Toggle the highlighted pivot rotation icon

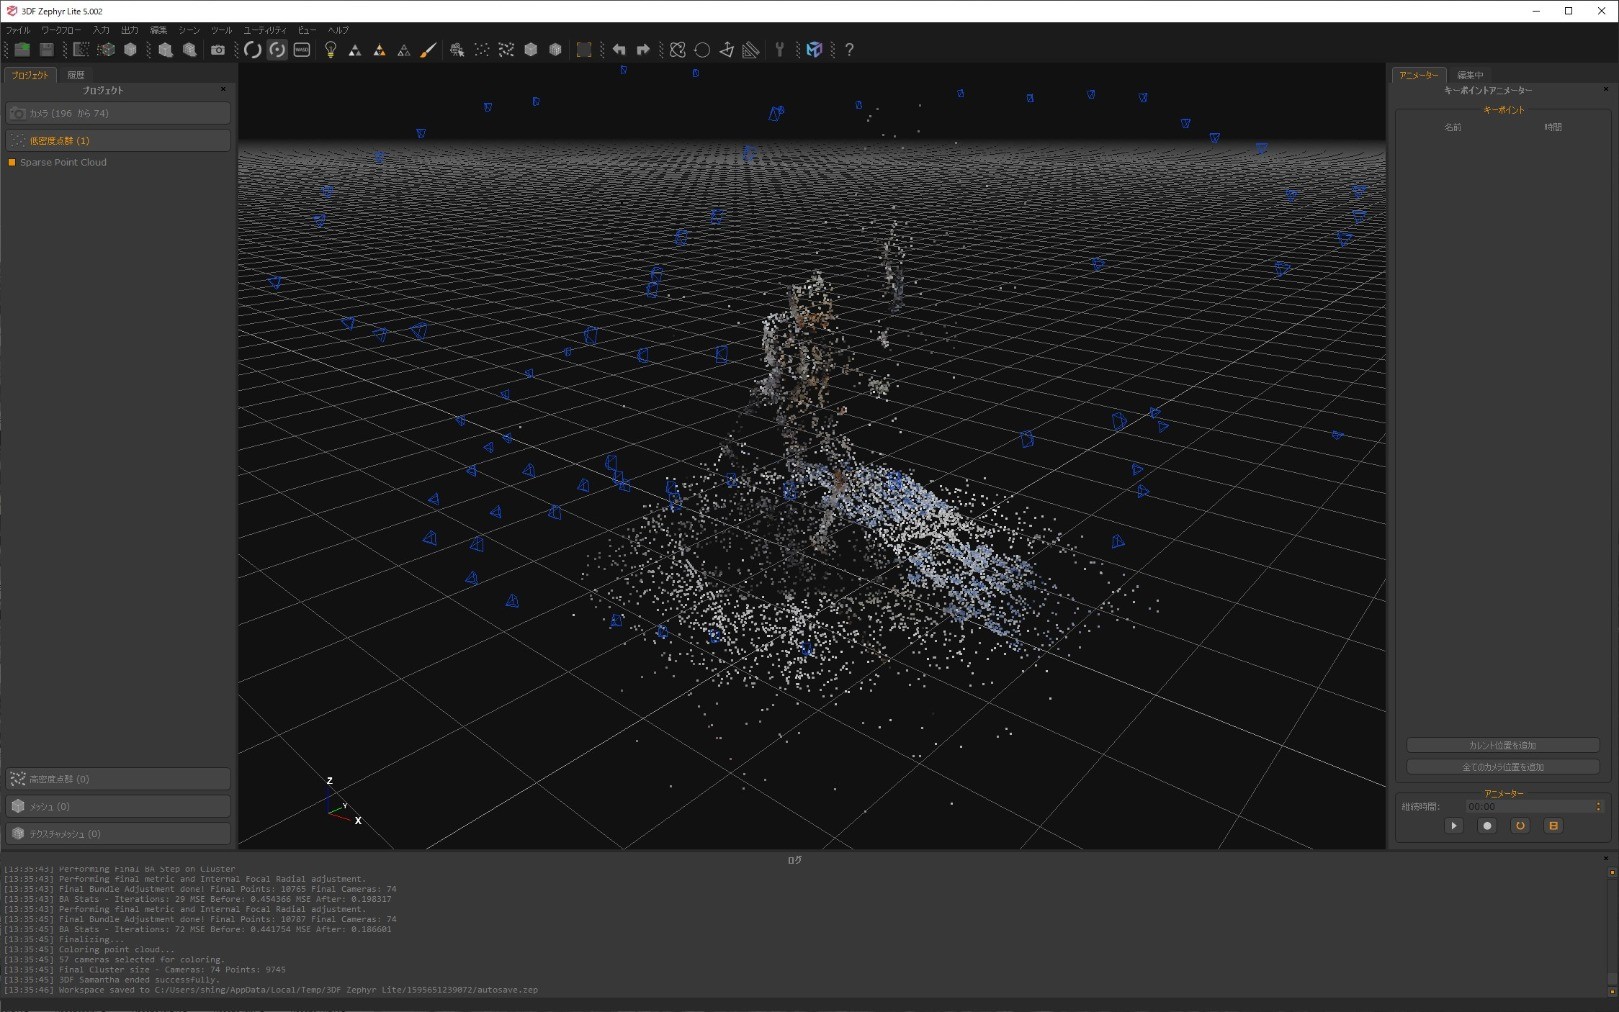point(277,50)
